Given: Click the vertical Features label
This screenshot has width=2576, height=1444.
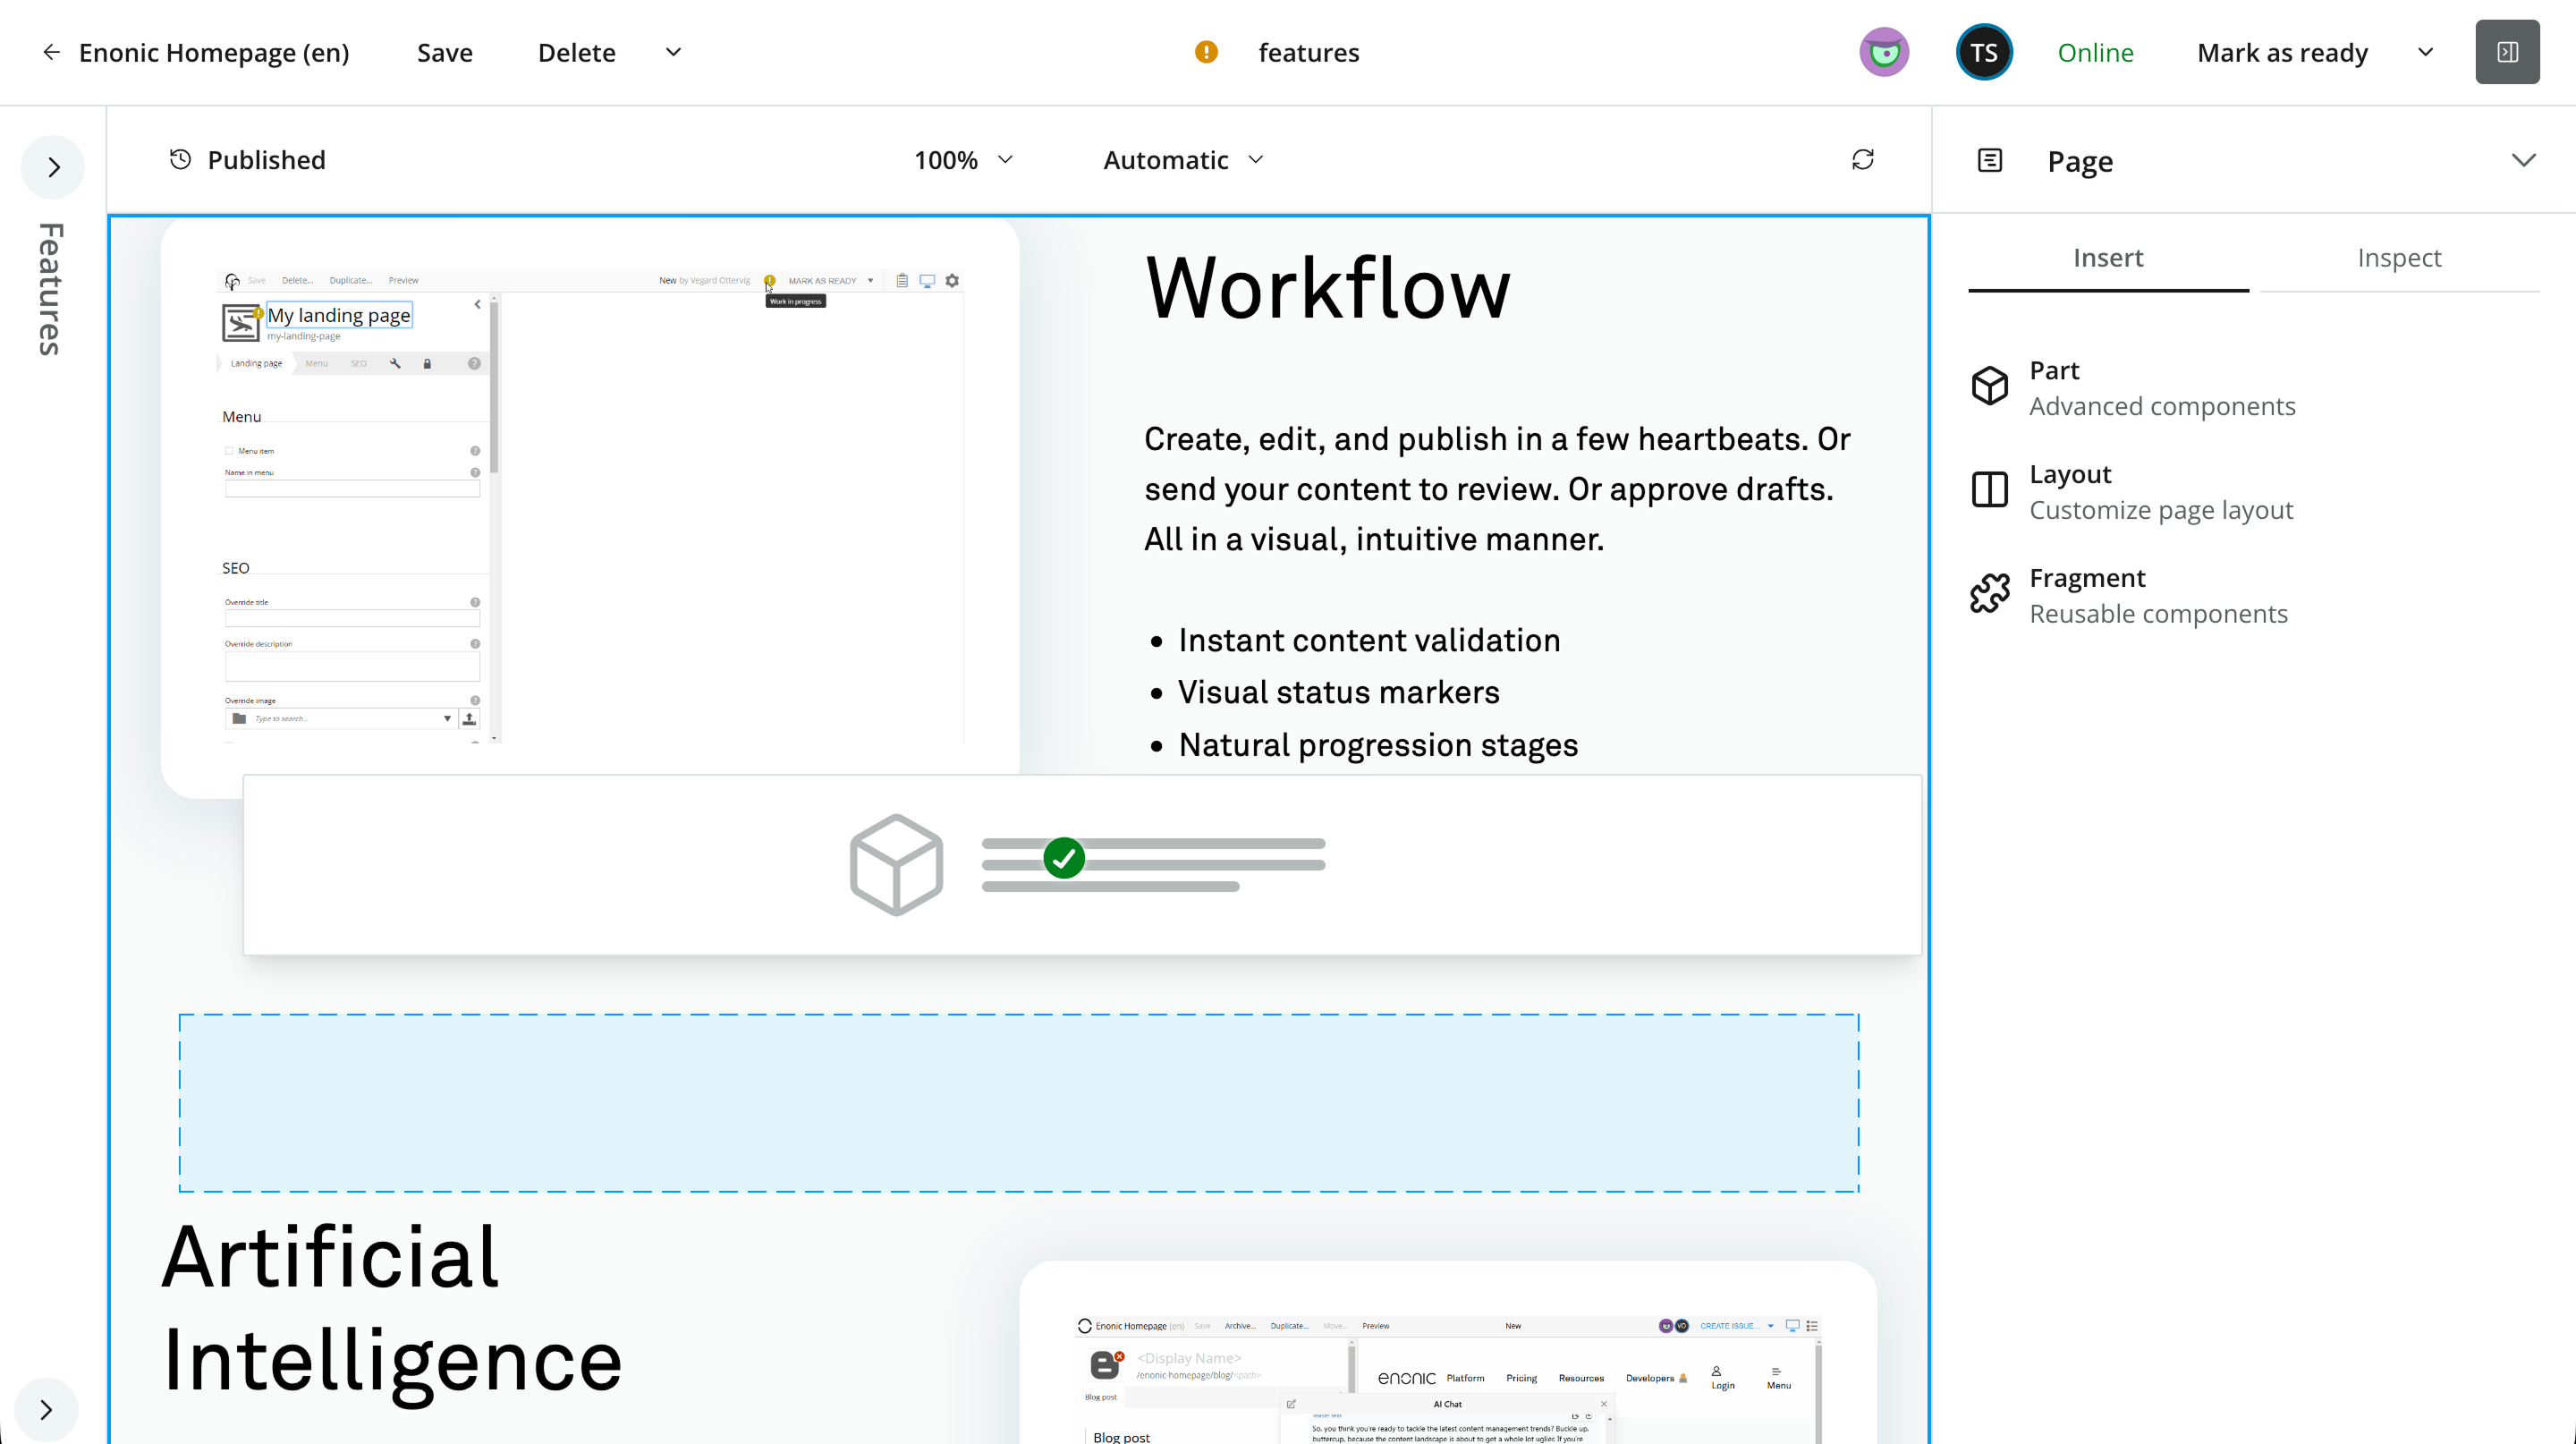Looking at the screenshot, I should pyautogui.click(x=50, y=289).
